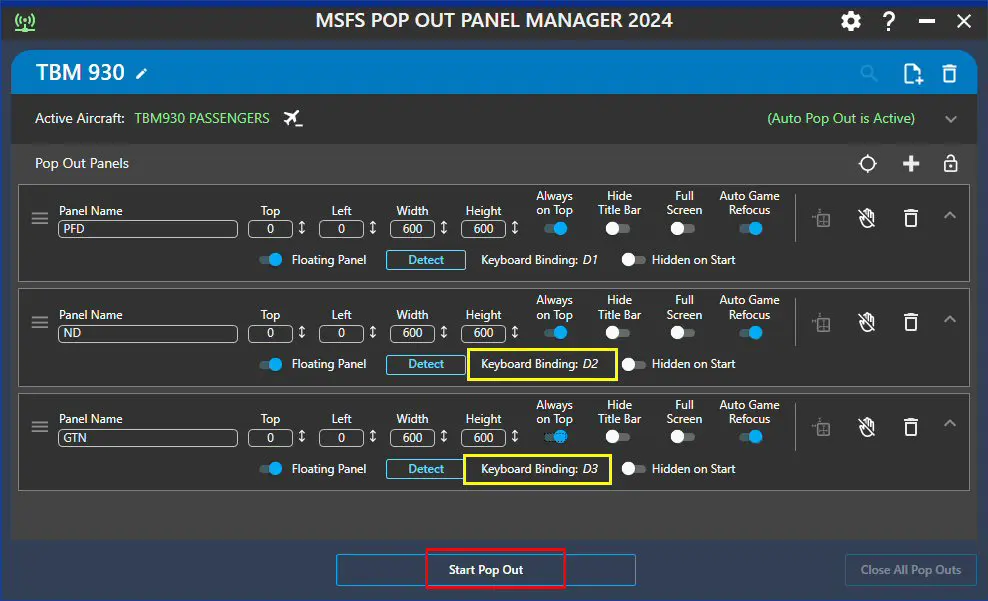This screenshot has width=988, height=601.
Task: Toggle Auto Game Refocus for GTN panel
Action: pos(751,437)
